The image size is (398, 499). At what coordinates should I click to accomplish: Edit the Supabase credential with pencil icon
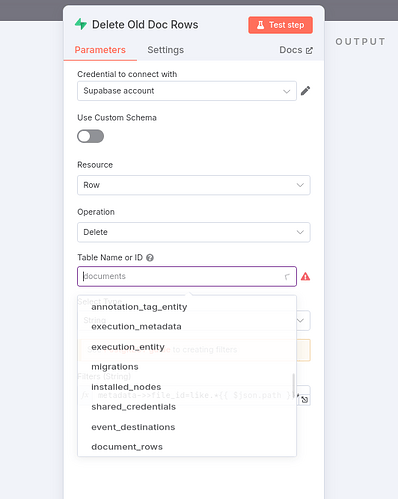pos(305,91)
